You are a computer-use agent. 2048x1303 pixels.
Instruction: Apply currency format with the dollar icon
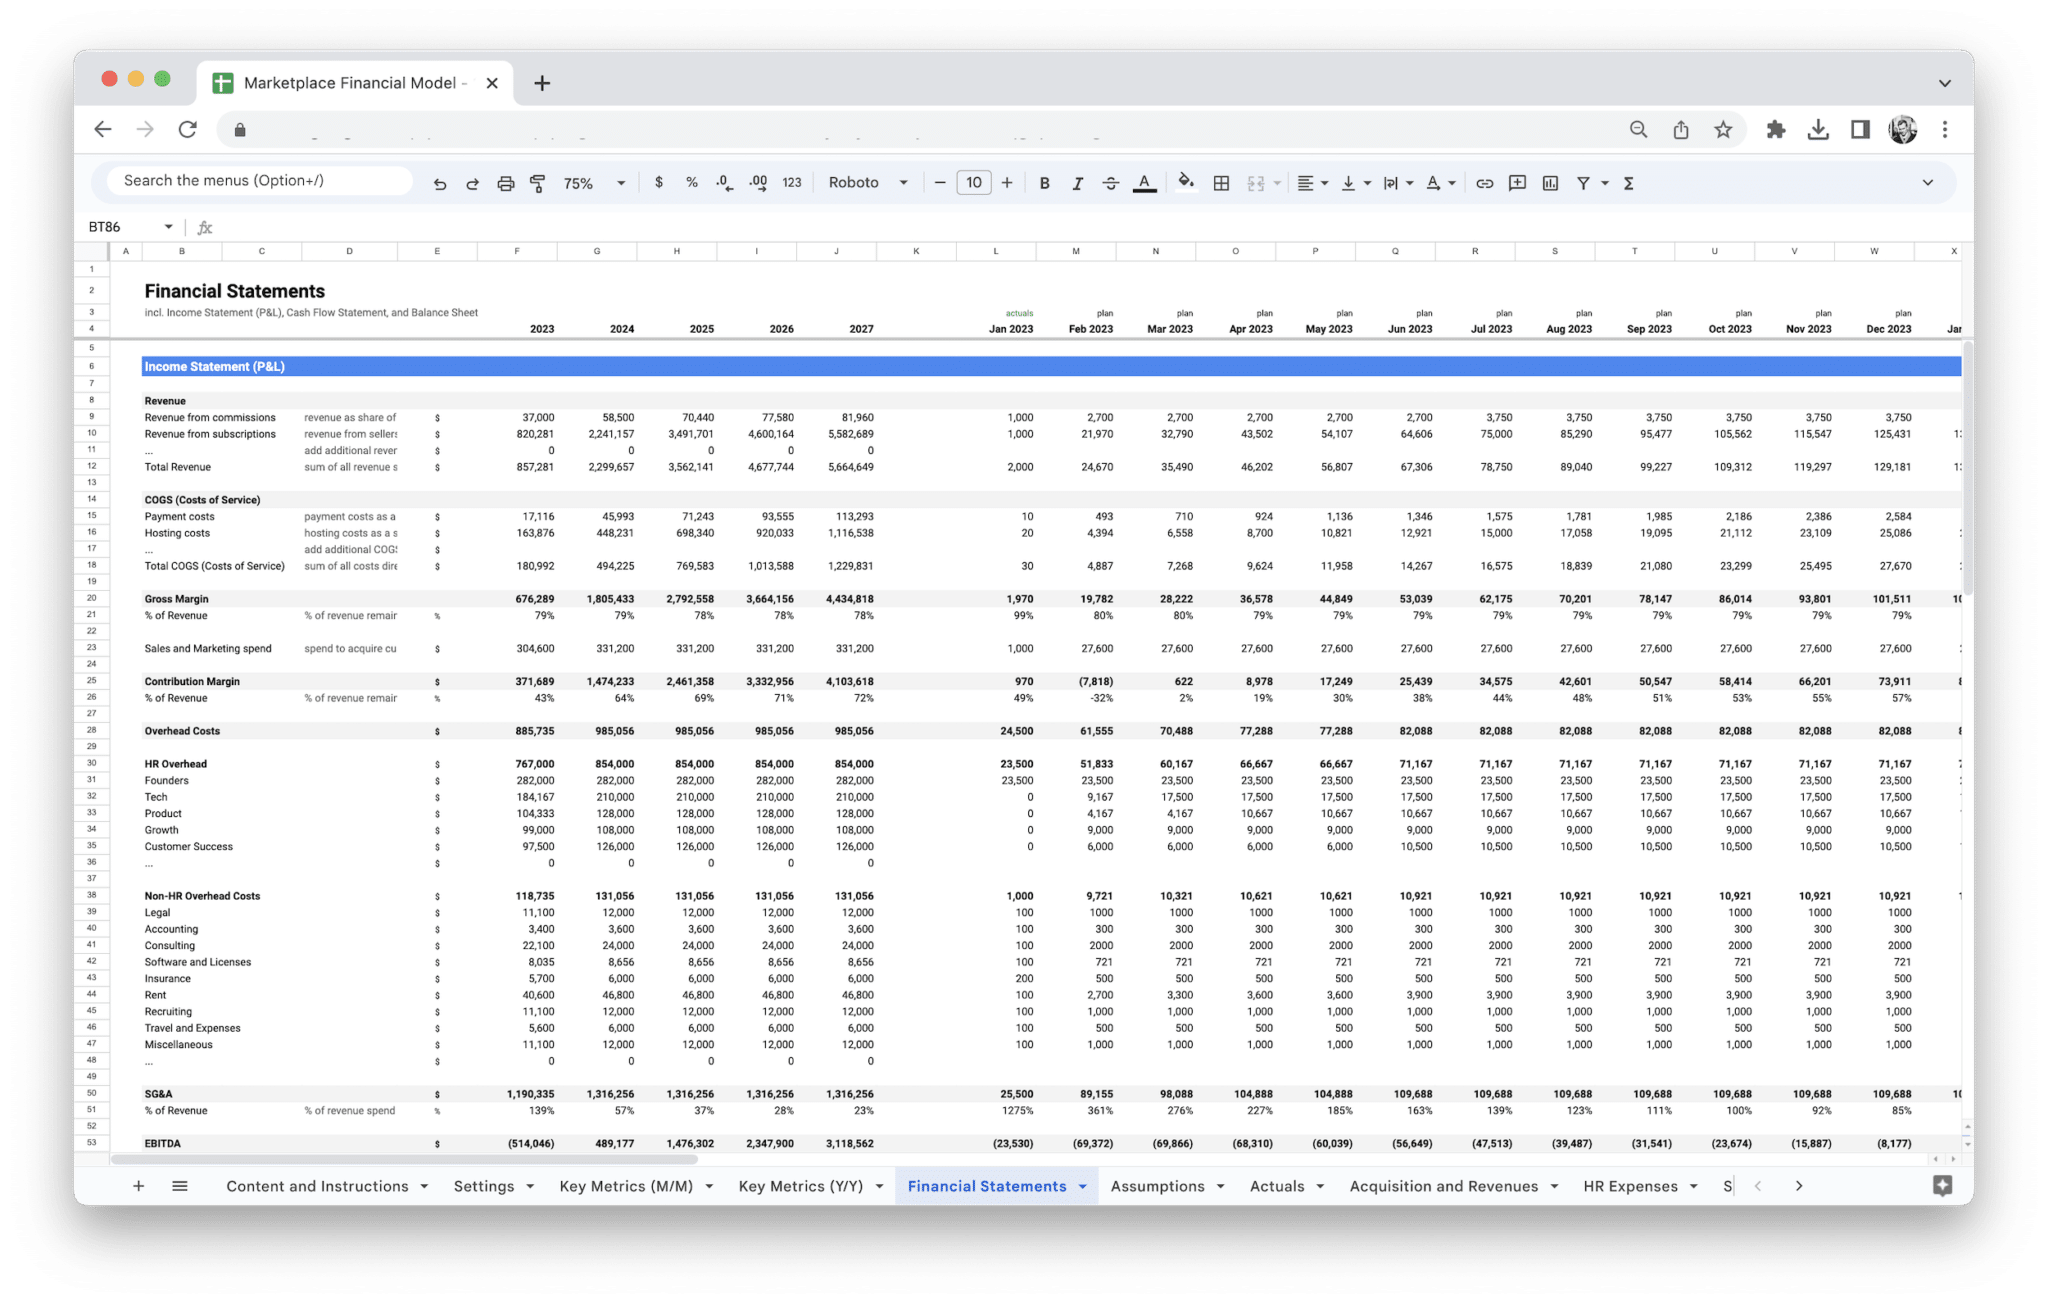[x=658, y=183]
